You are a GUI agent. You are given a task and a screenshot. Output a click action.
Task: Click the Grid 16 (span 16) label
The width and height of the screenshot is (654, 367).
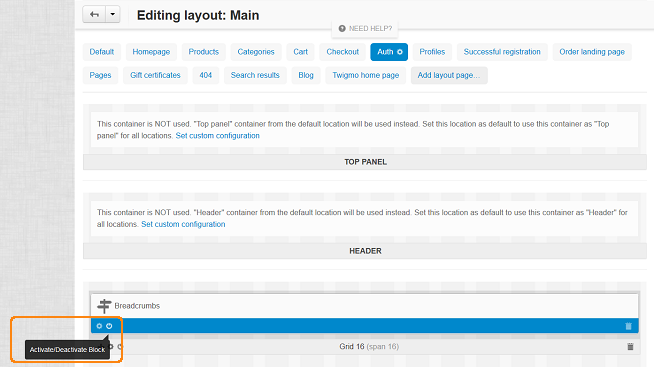(x=369, y=347)
